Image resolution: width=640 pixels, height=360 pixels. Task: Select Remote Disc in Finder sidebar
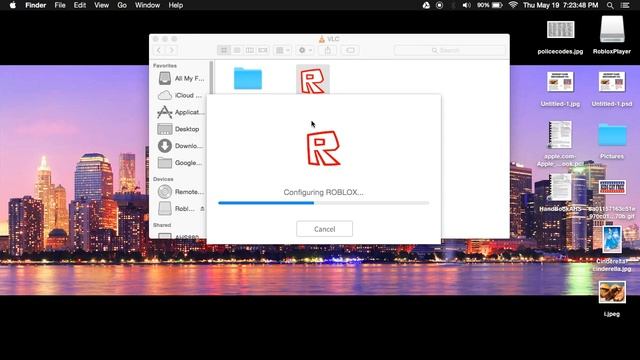[181, 191]
